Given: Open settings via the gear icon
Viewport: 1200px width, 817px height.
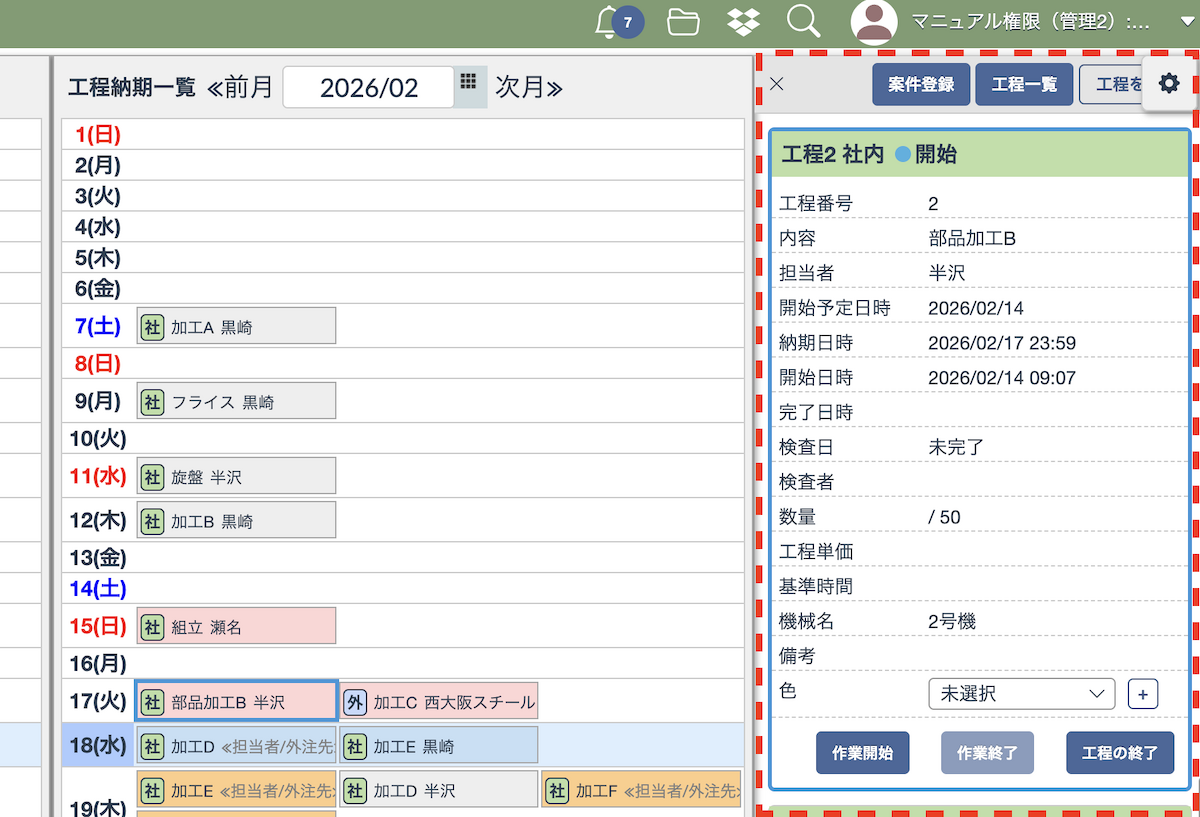Looking at the screenshot, I should [1169, 84].
